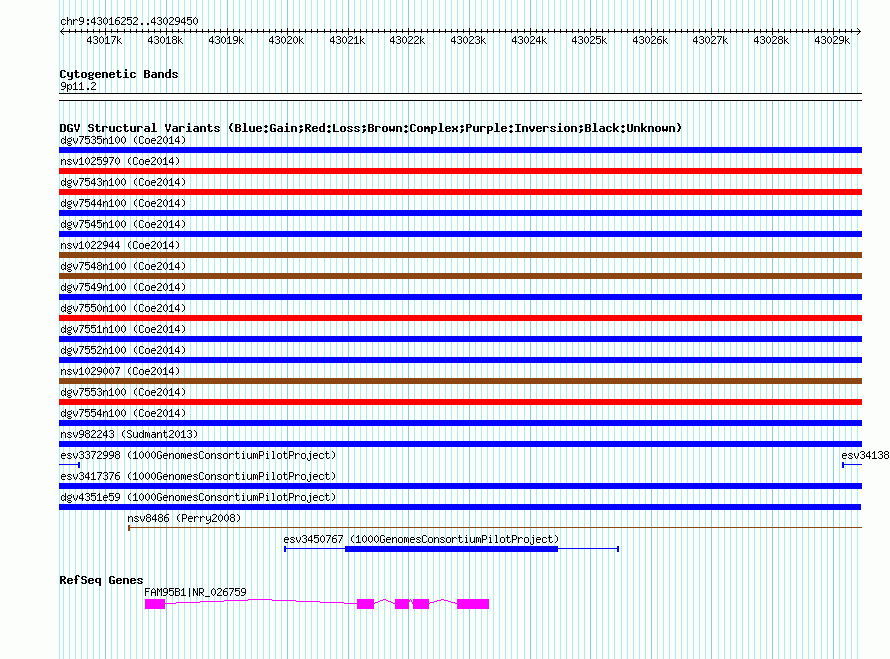The height and width of the screenshot is (659, 890).
Task: Select the dgv7549n100 blue gain bar
Action: pos(460,297)
